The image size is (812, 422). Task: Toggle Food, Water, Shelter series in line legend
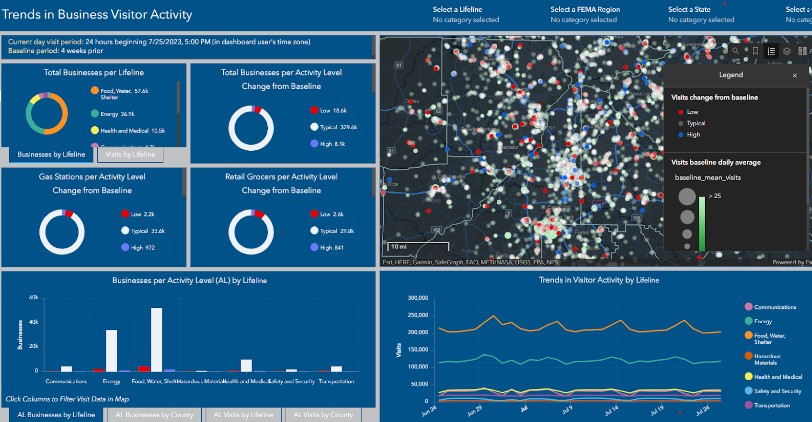765,338
